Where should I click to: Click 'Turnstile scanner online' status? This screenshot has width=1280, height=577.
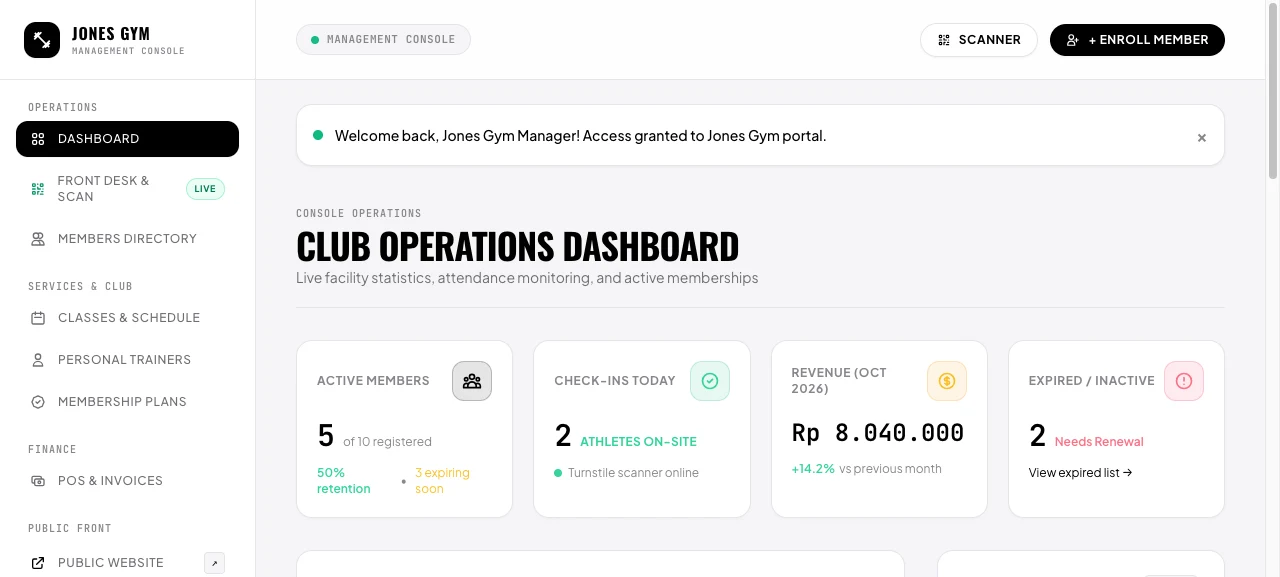(x=633, y=473)
